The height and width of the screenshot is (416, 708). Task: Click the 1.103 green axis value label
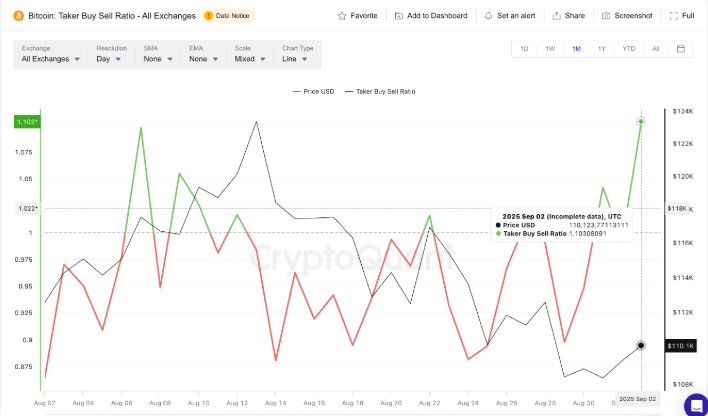[27, 122]
